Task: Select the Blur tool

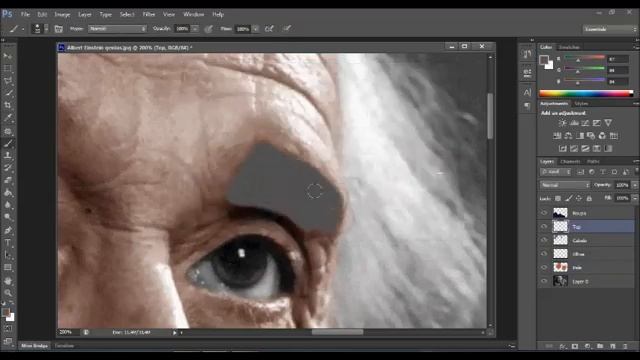Action: tap(8, 205)
